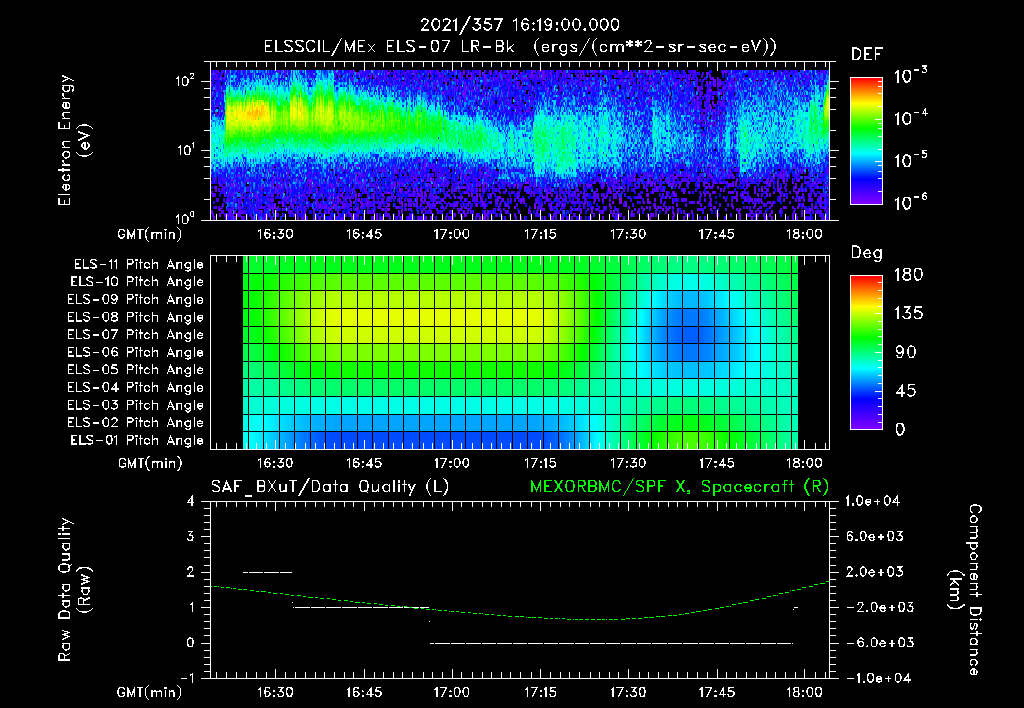1024x708 pixels.
Task: Click the quality level 2 white line segment
Action: [x=267, y=572]
